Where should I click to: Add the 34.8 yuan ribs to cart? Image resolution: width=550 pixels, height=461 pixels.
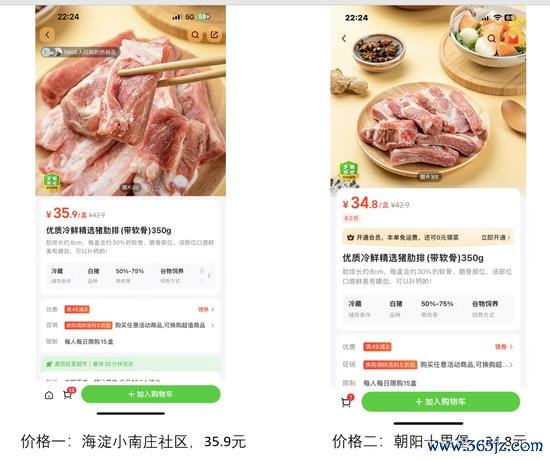pos(441,402)
